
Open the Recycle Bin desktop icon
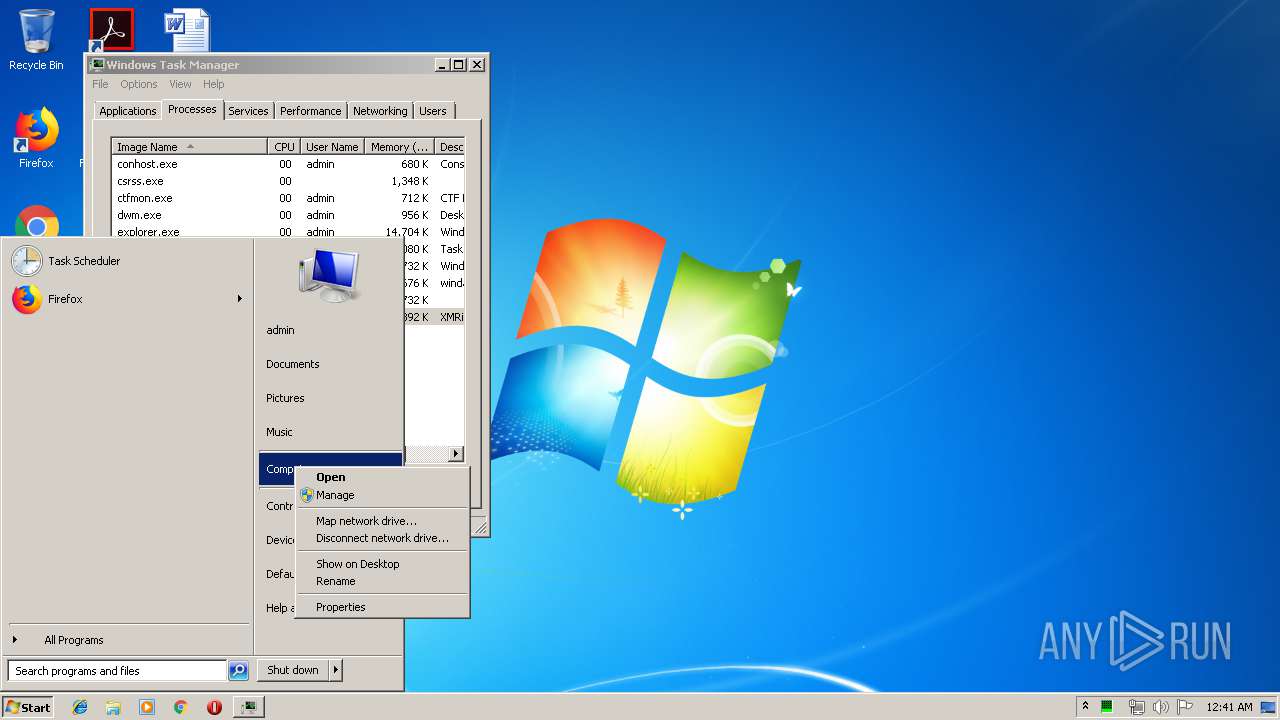click(x=36, y=40)
